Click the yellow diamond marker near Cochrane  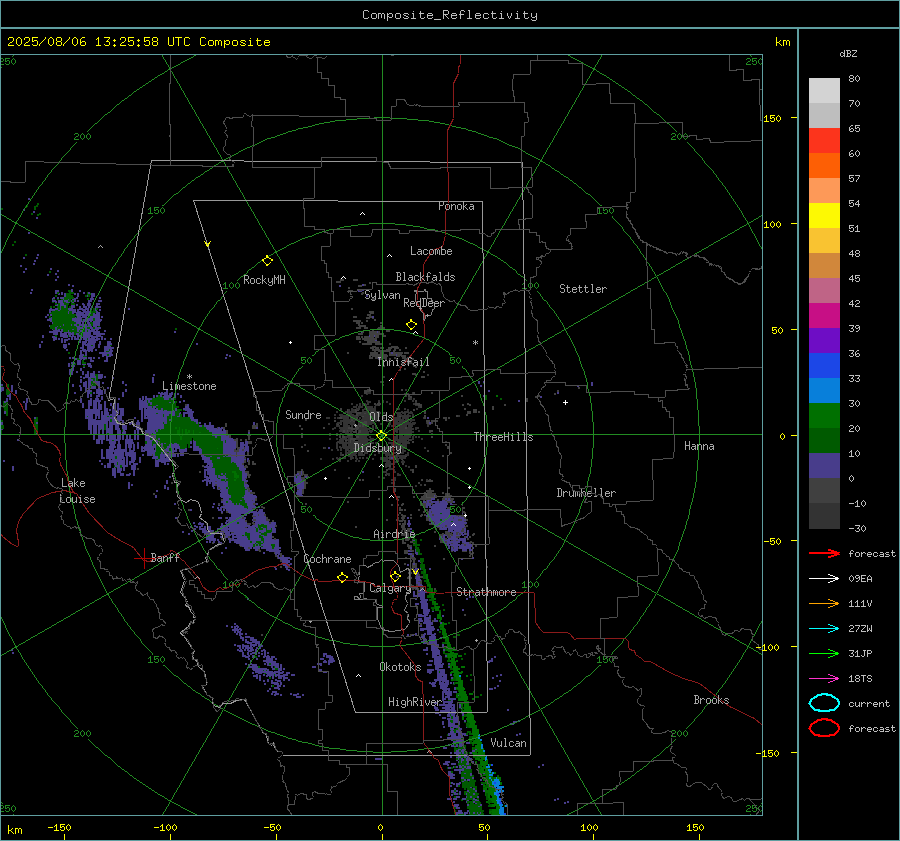pos(343,578)
